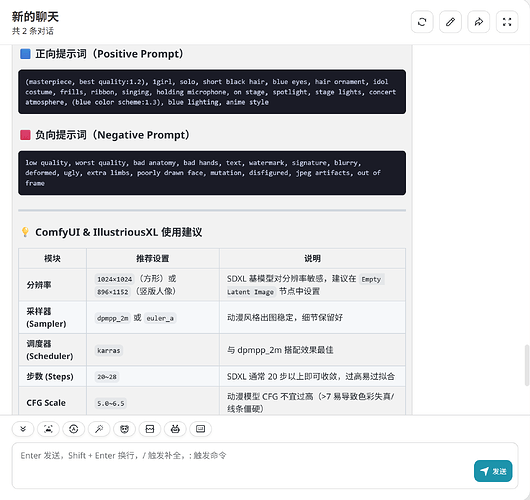
Task: Click the image picture icon
Action: 150,429
